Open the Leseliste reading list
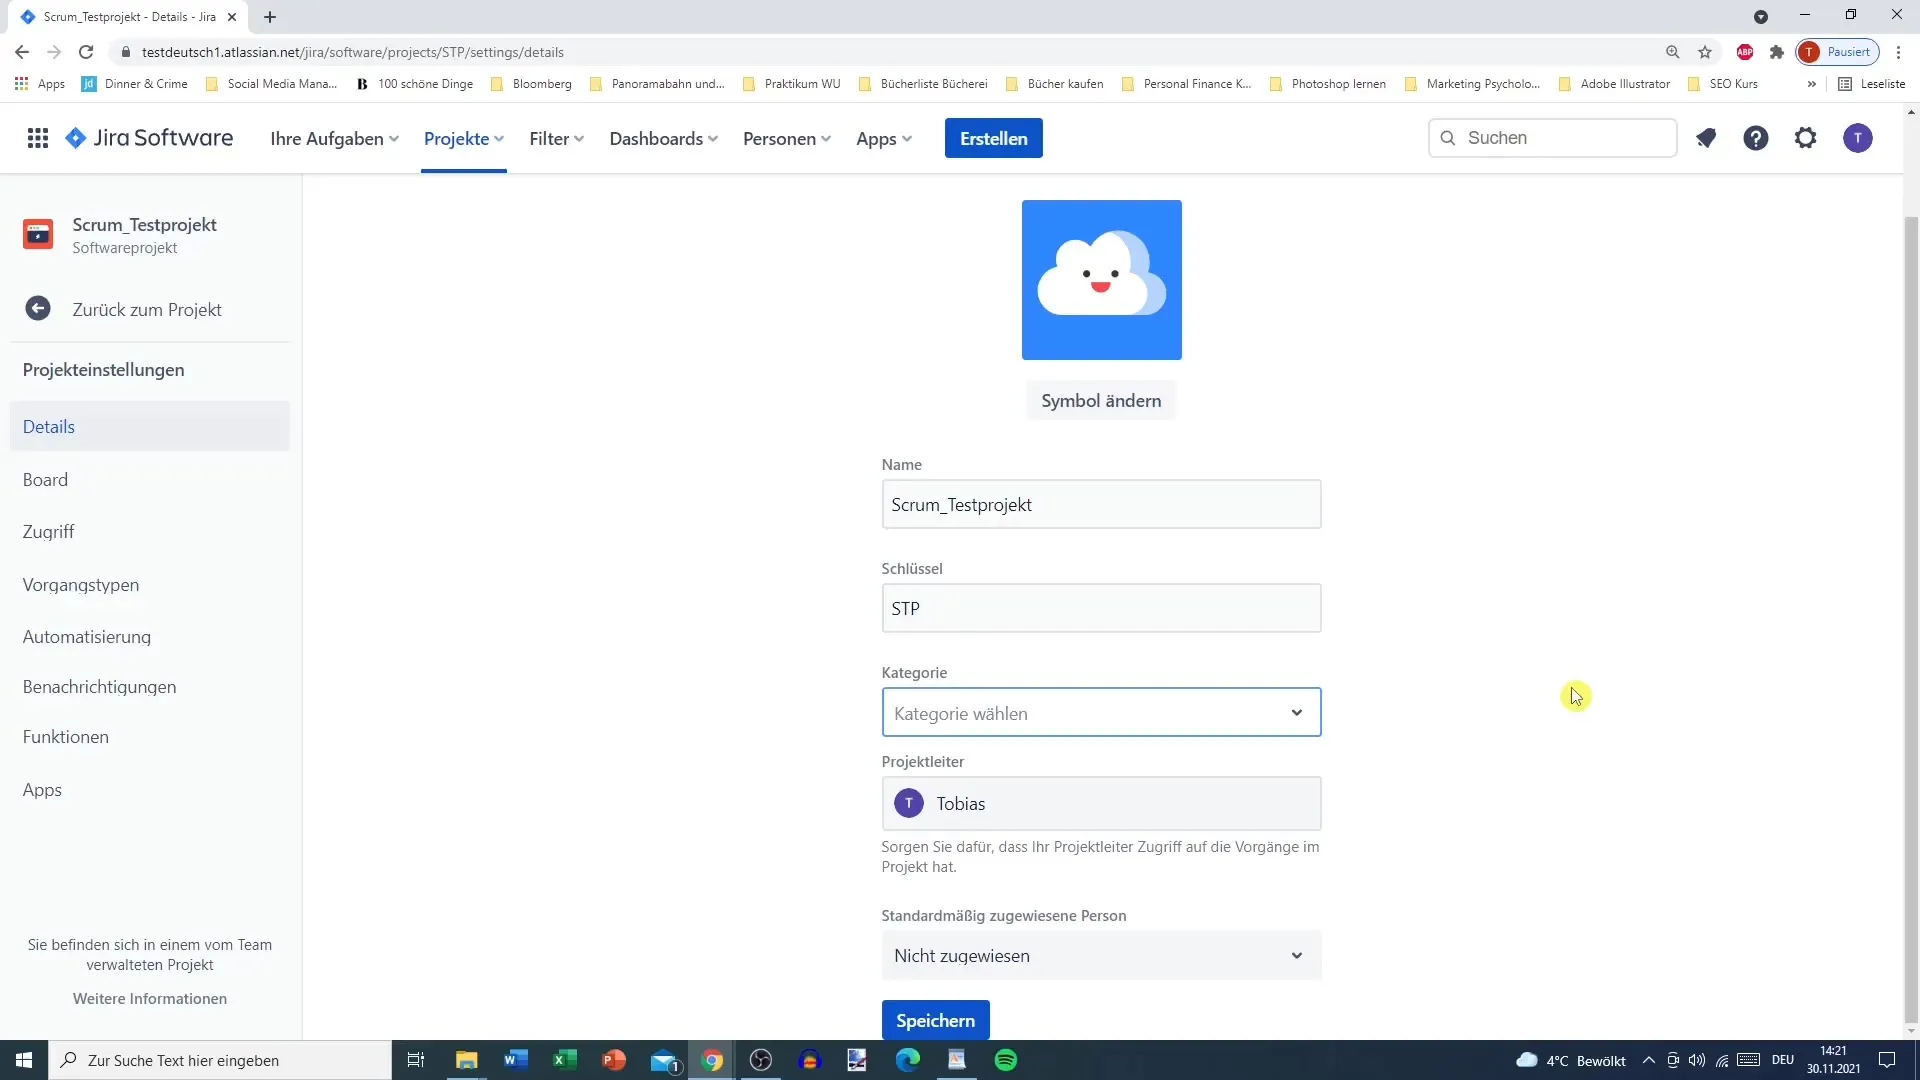Screen dimensions: 1920x1080 [x=1872, y=84]
